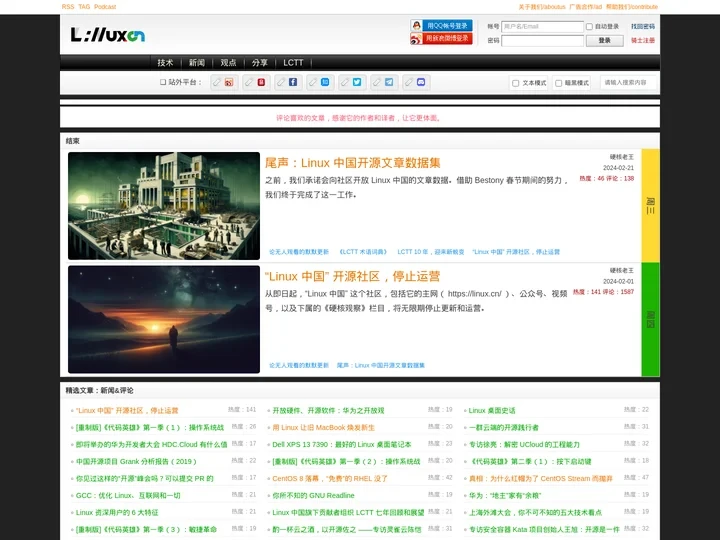720x540 pixels.
Task: Focus the 请输入搜索内容 search box
Action: coord(629,83)
